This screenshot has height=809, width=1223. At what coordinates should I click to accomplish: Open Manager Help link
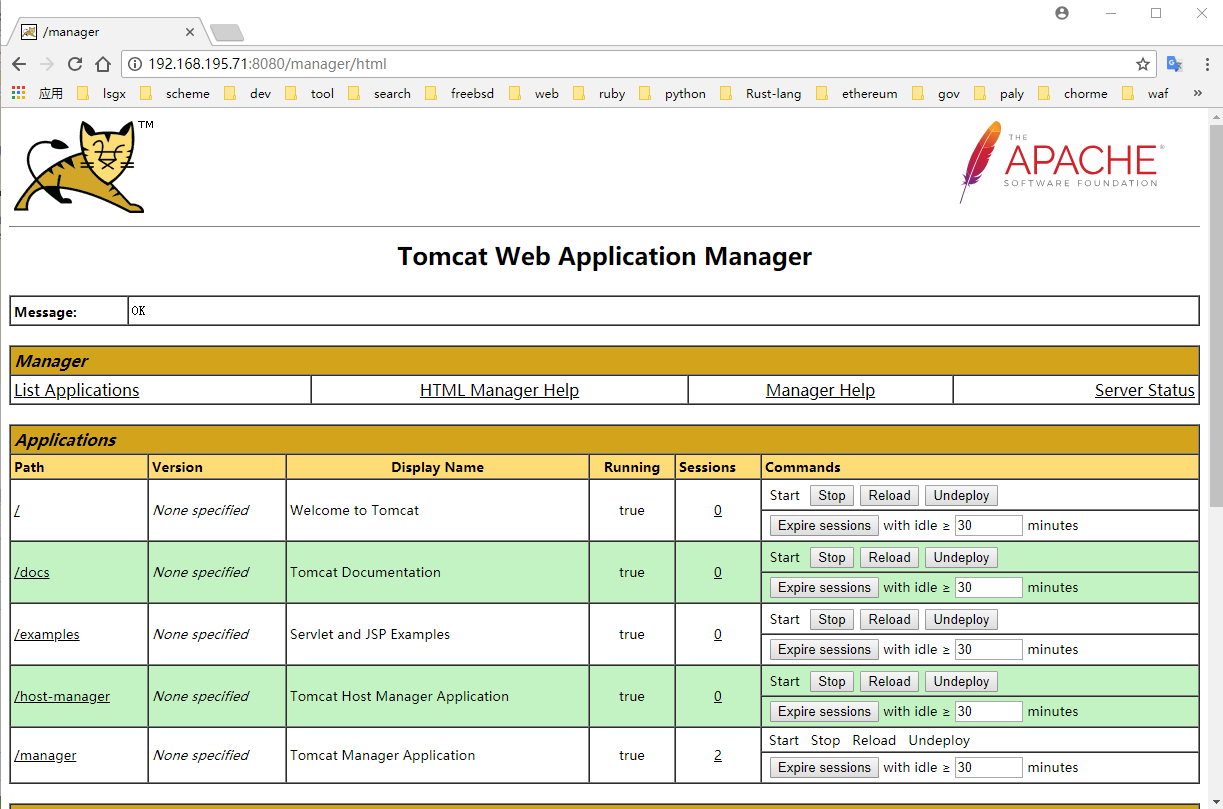[x=820, y=390]
